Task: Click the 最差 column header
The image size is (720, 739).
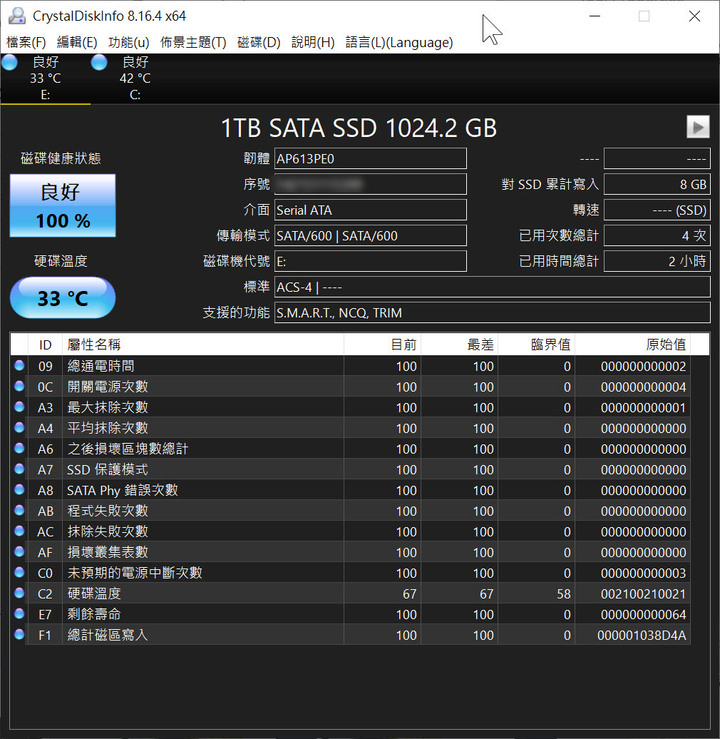Action: (460, 345)
